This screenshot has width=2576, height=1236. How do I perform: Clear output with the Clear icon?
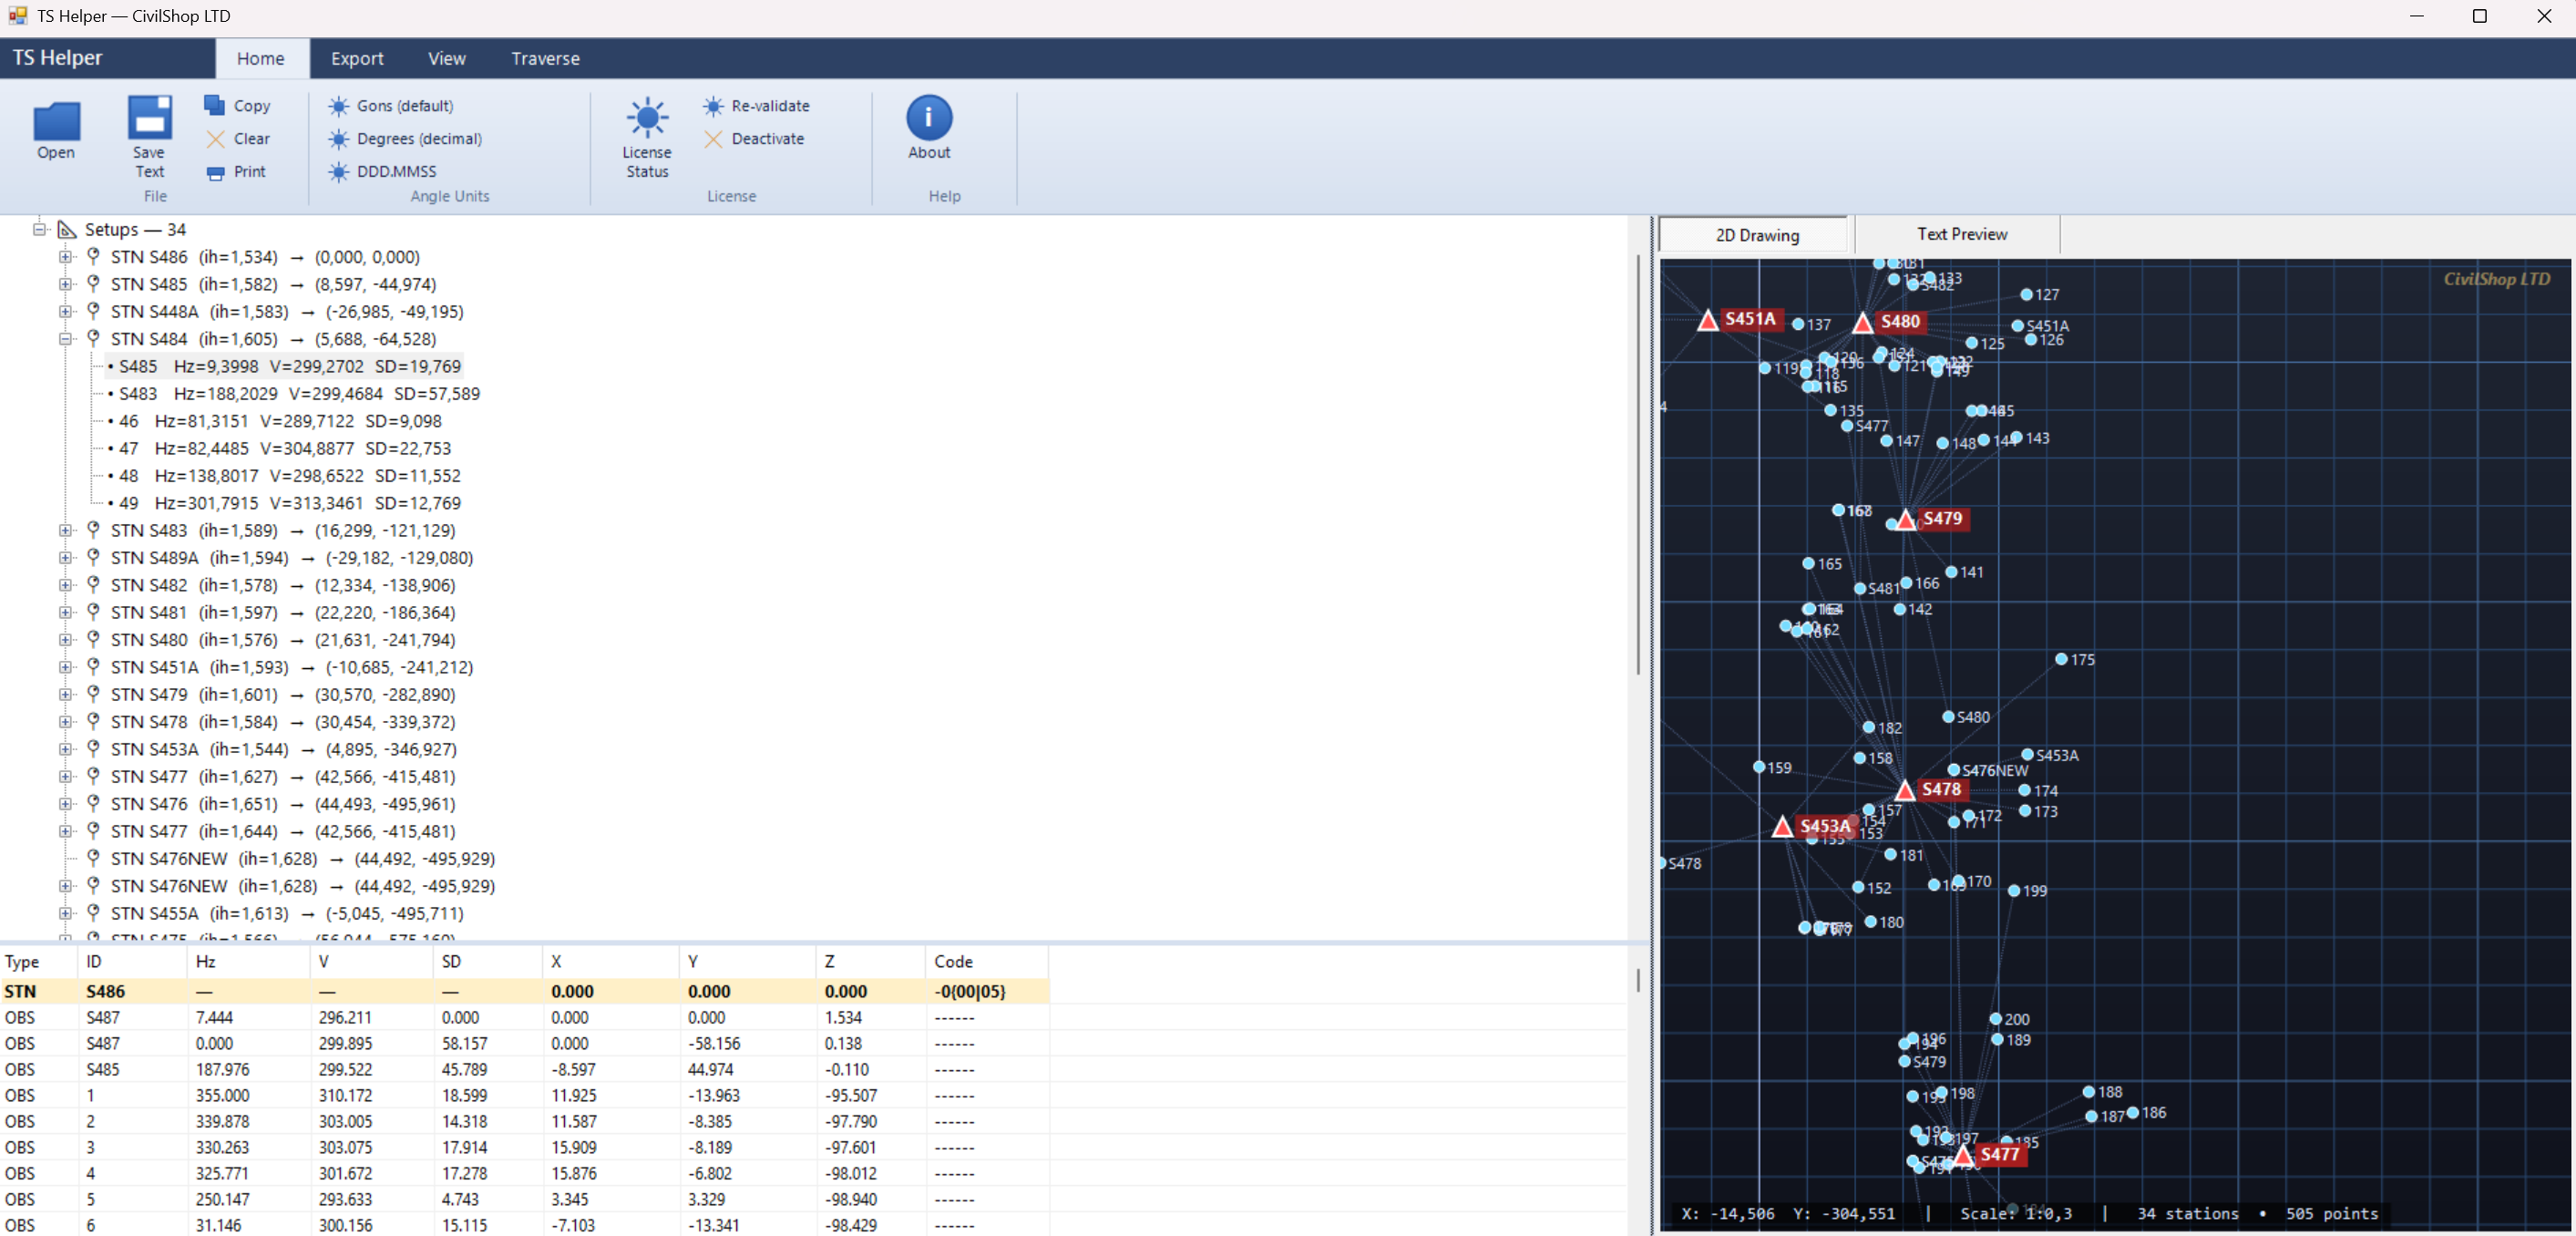pyautogui.click(x=214, y=139)
